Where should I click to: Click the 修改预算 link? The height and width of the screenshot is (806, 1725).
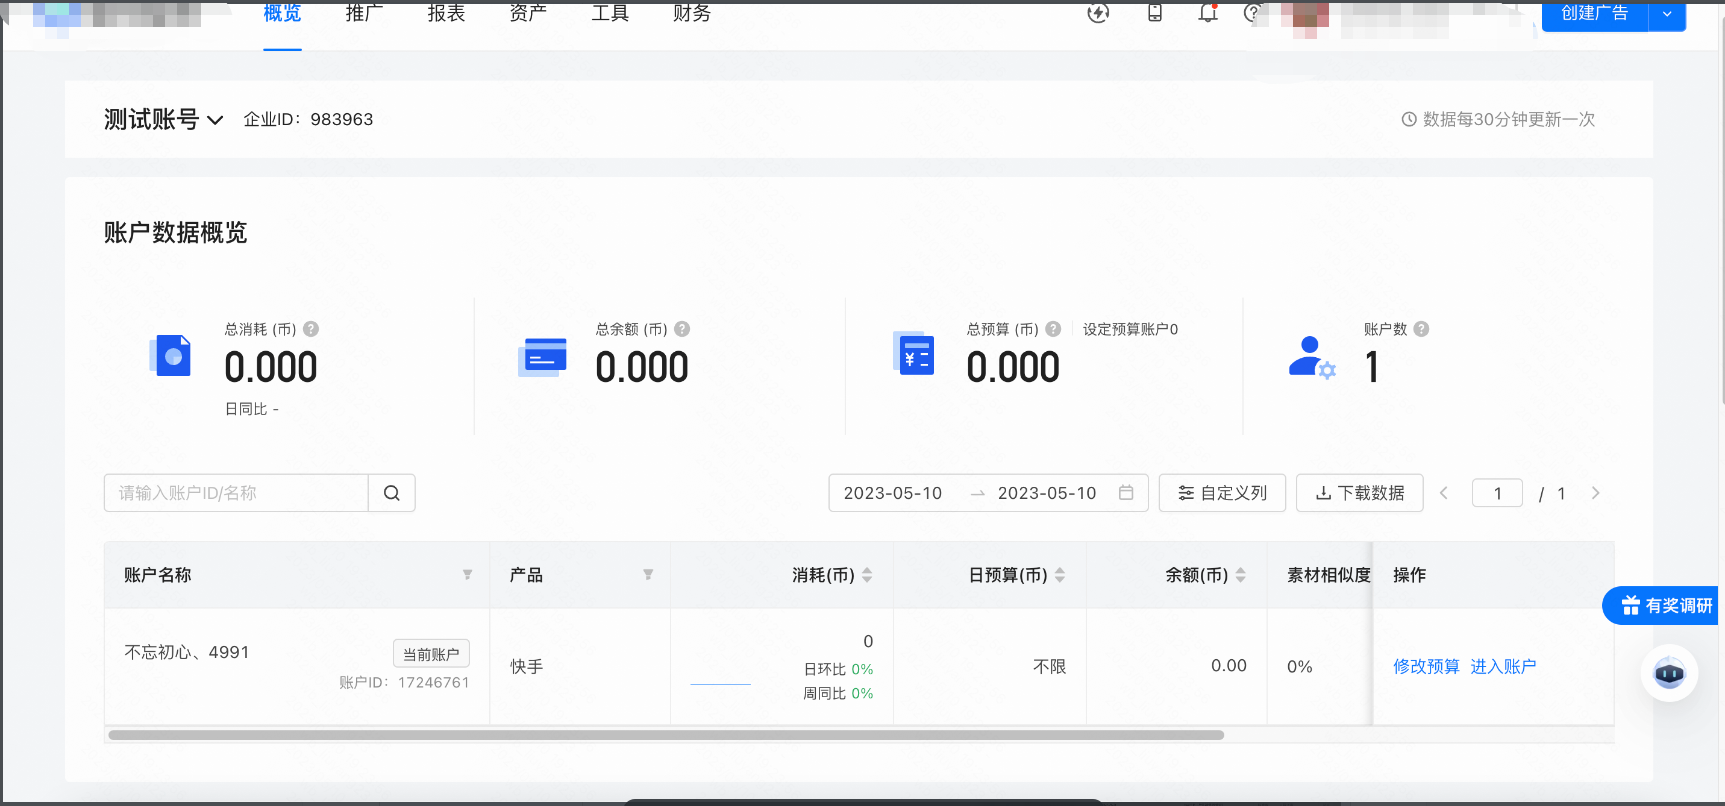pos(1426,667)
